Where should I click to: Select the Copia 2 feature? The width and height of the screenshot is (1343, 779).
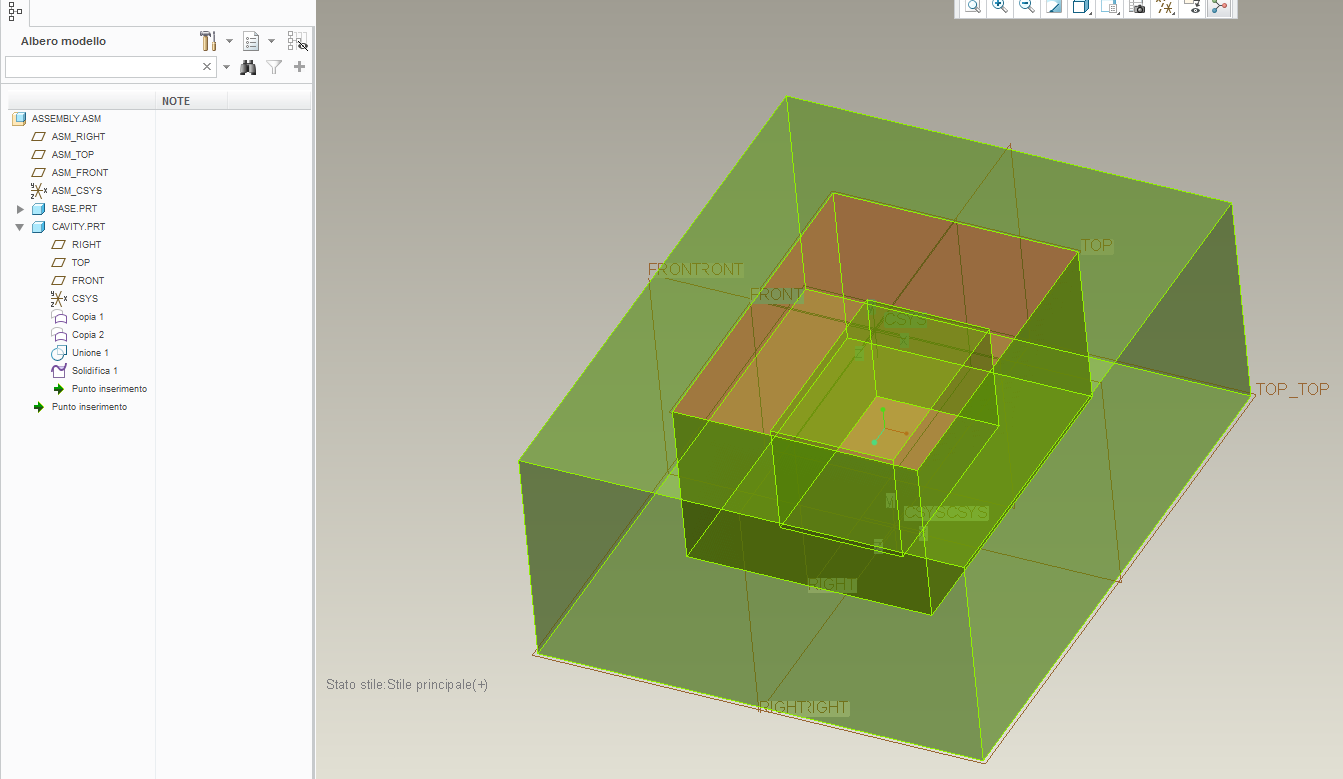pyautogui.click(x=88, y=335)
